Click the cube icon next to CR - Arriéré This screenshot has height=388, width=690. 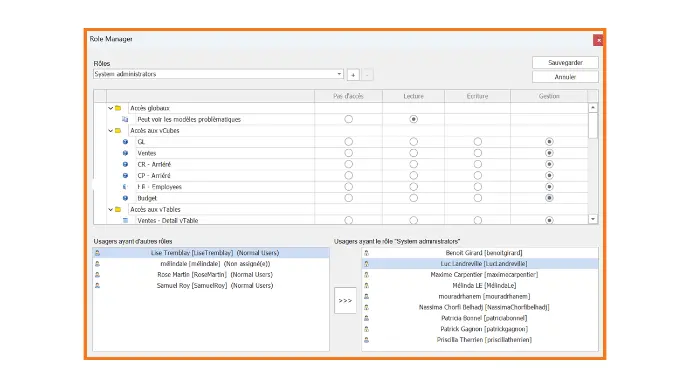125,164
